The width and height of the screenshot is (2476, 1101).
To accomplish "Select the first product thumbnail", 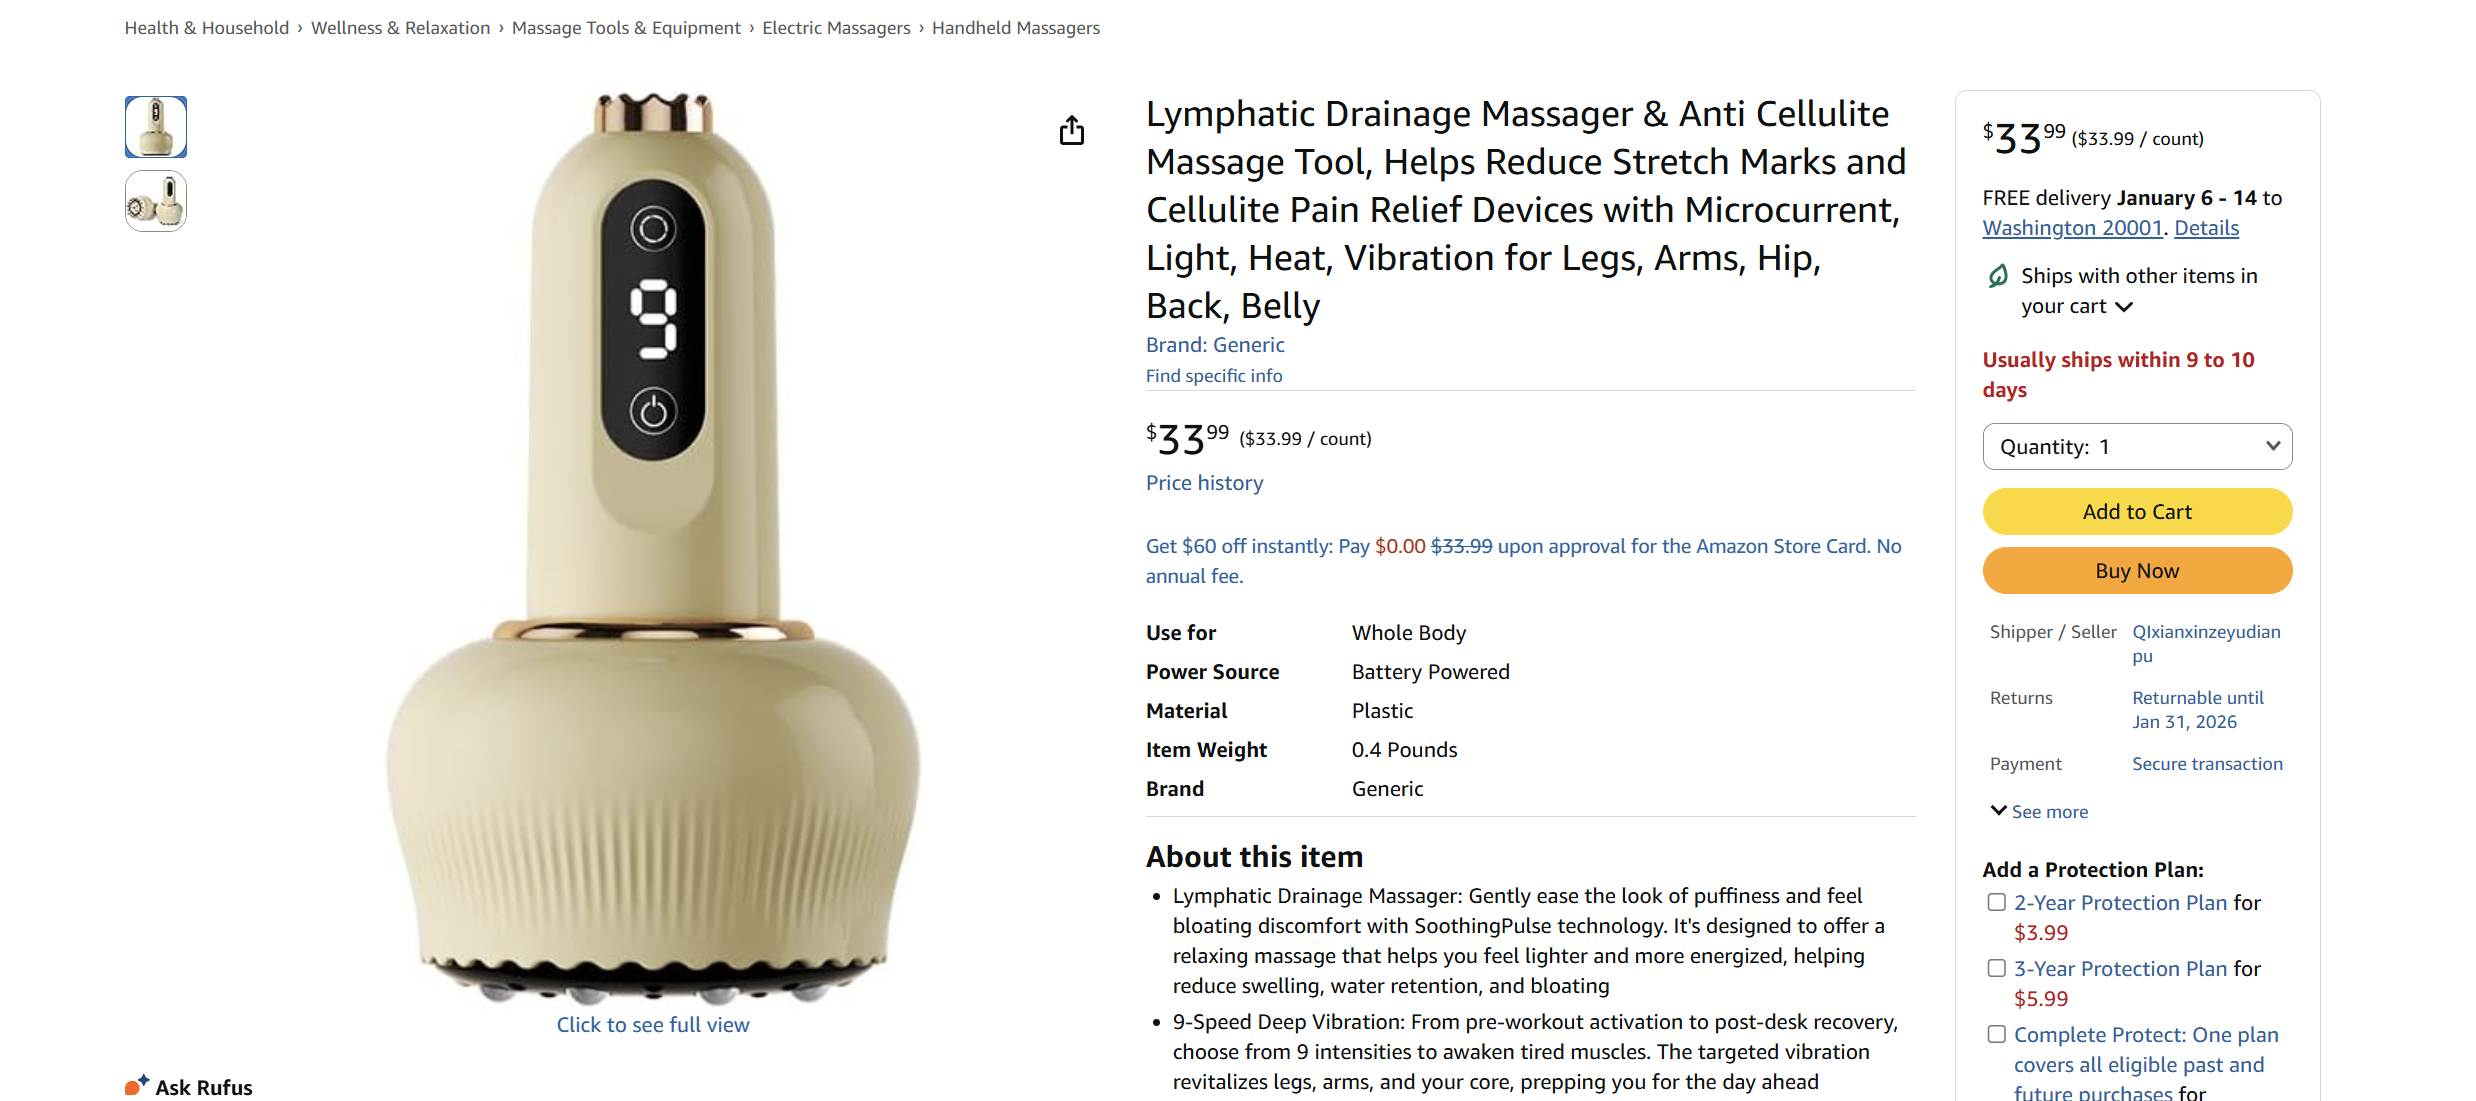I will tap(156, 127).
